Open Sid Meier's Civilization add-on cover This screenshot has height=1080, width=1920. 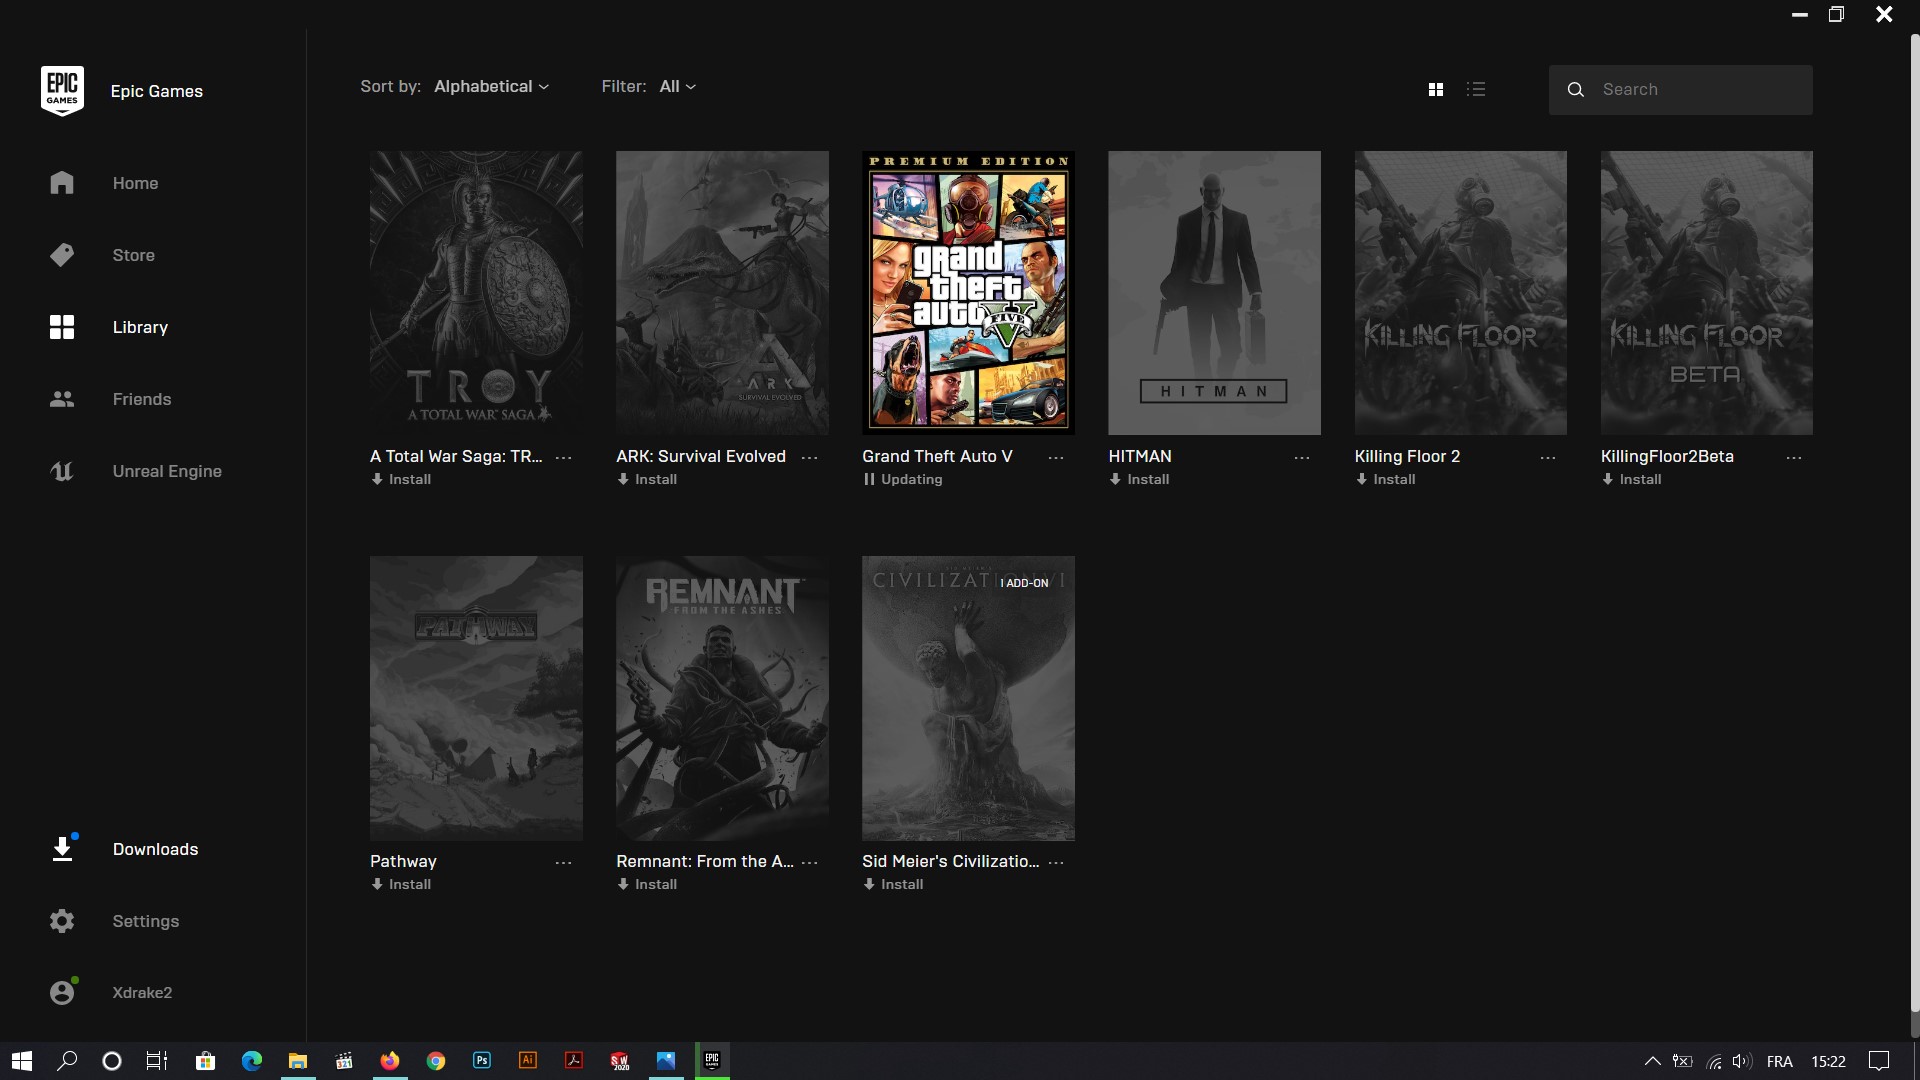point(968,698)
